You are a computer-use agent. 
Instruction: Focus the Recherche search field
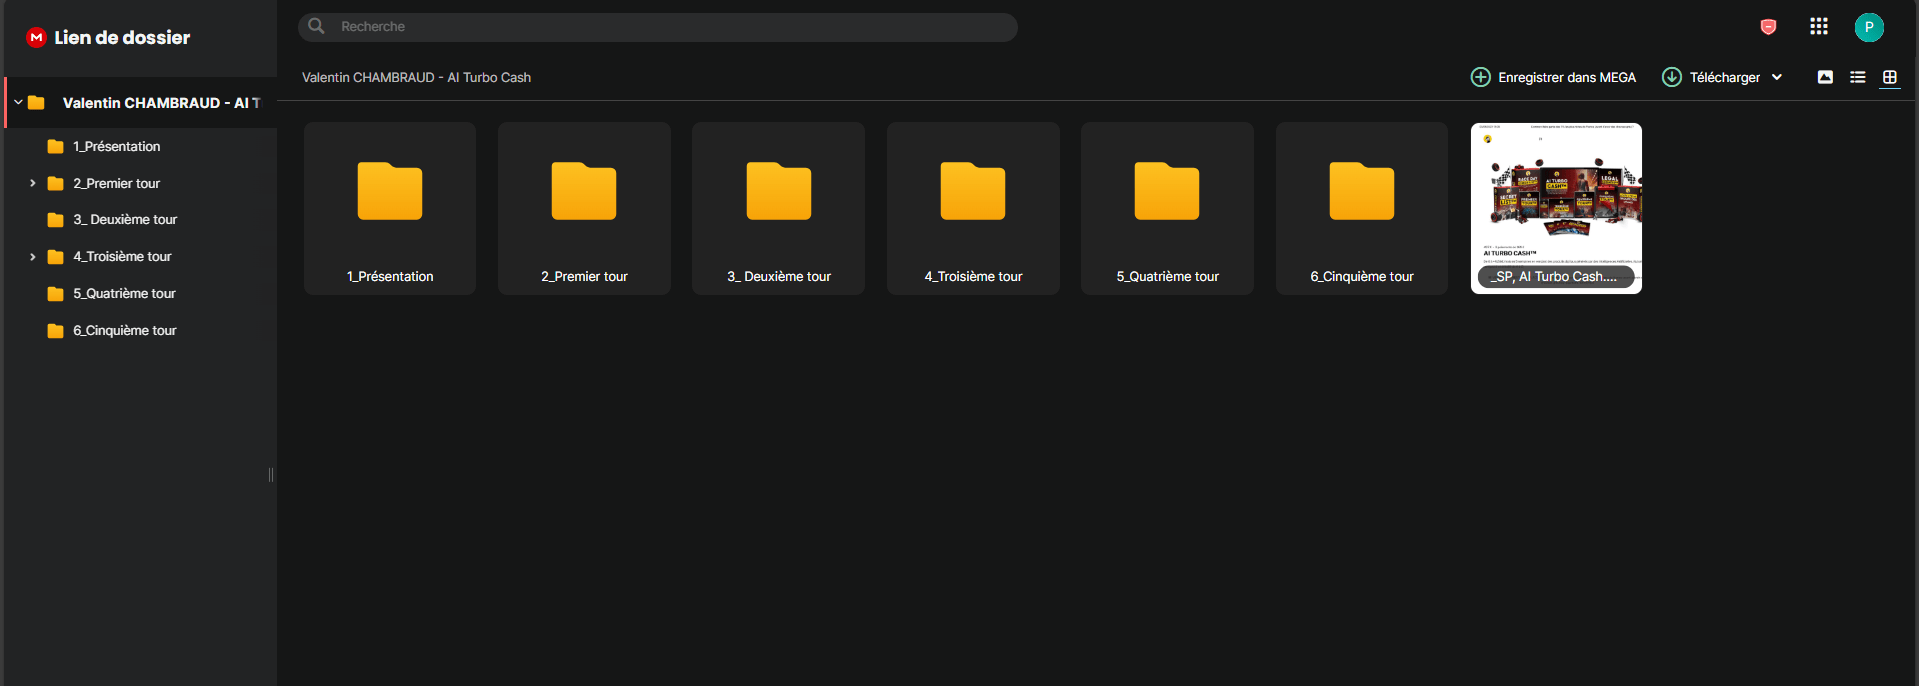coord(658,27)
